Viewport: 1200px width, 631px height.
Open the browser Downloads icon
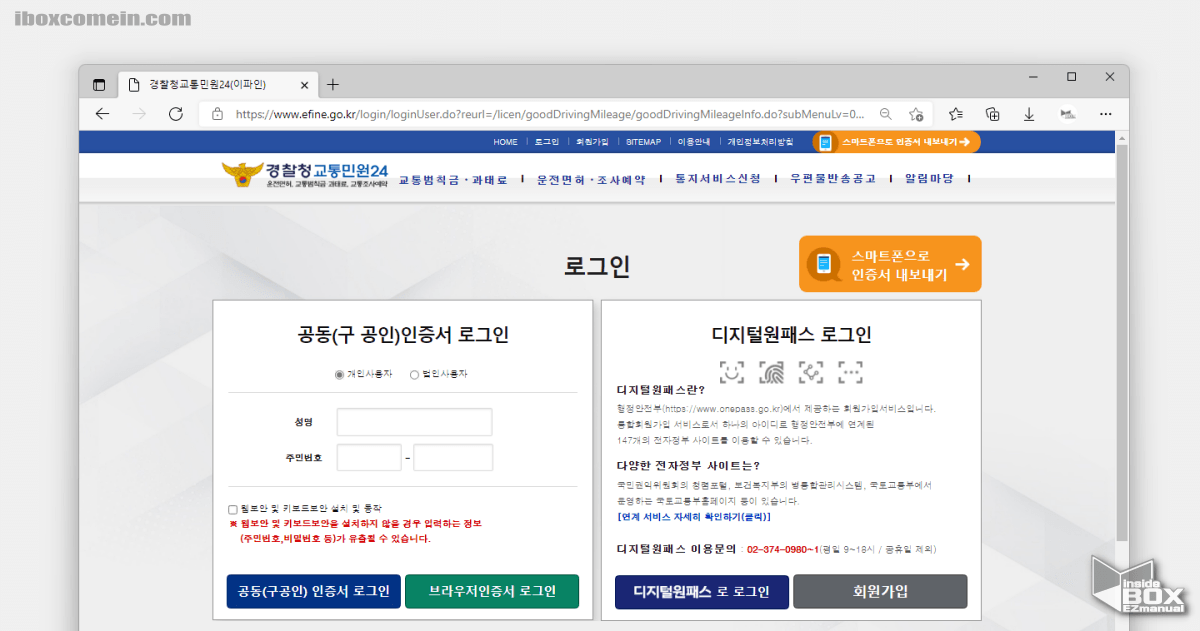(x=1029, y=114)
